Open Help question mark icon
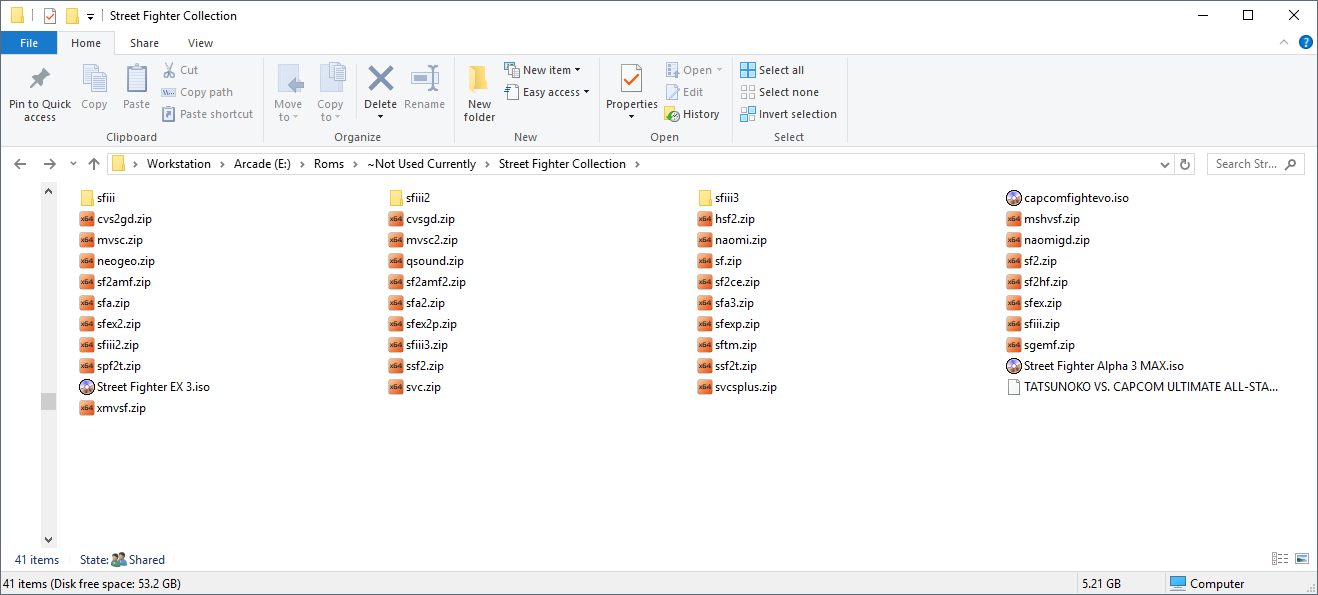The image size is (1318, 595). click(1305, 42)
